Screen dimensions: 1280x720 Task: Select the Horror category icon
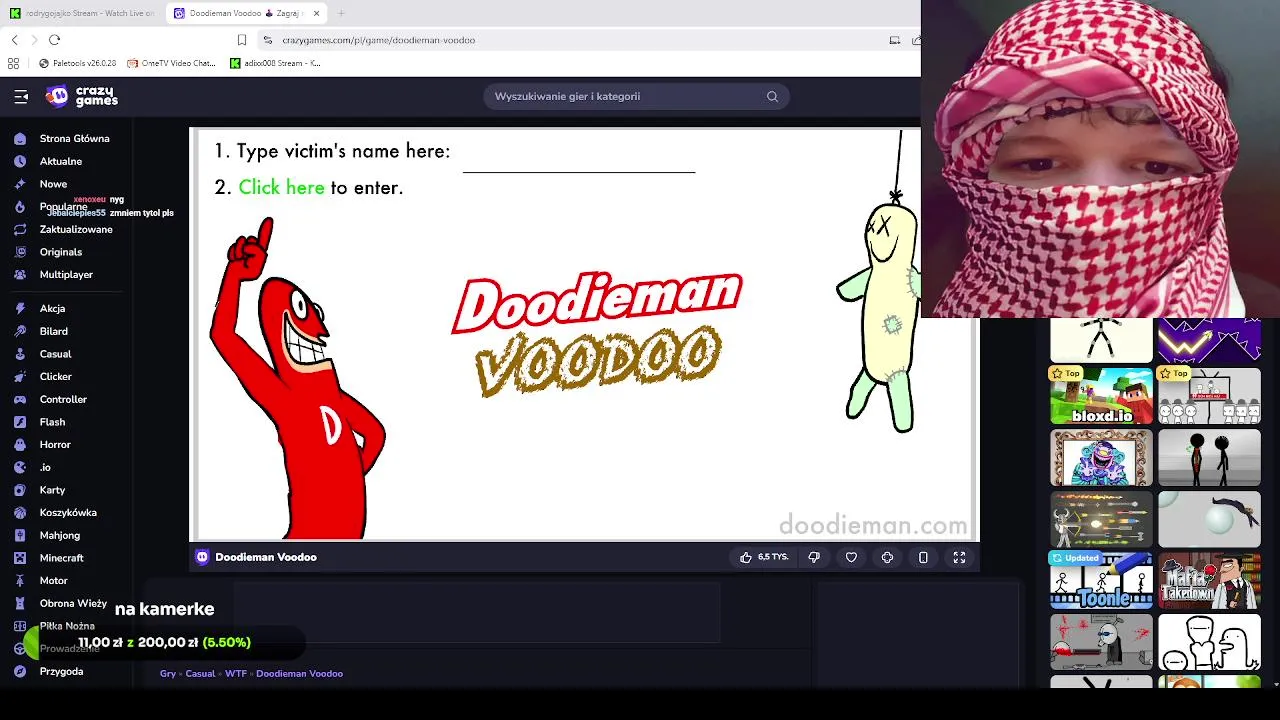click(x=20, y=444)
